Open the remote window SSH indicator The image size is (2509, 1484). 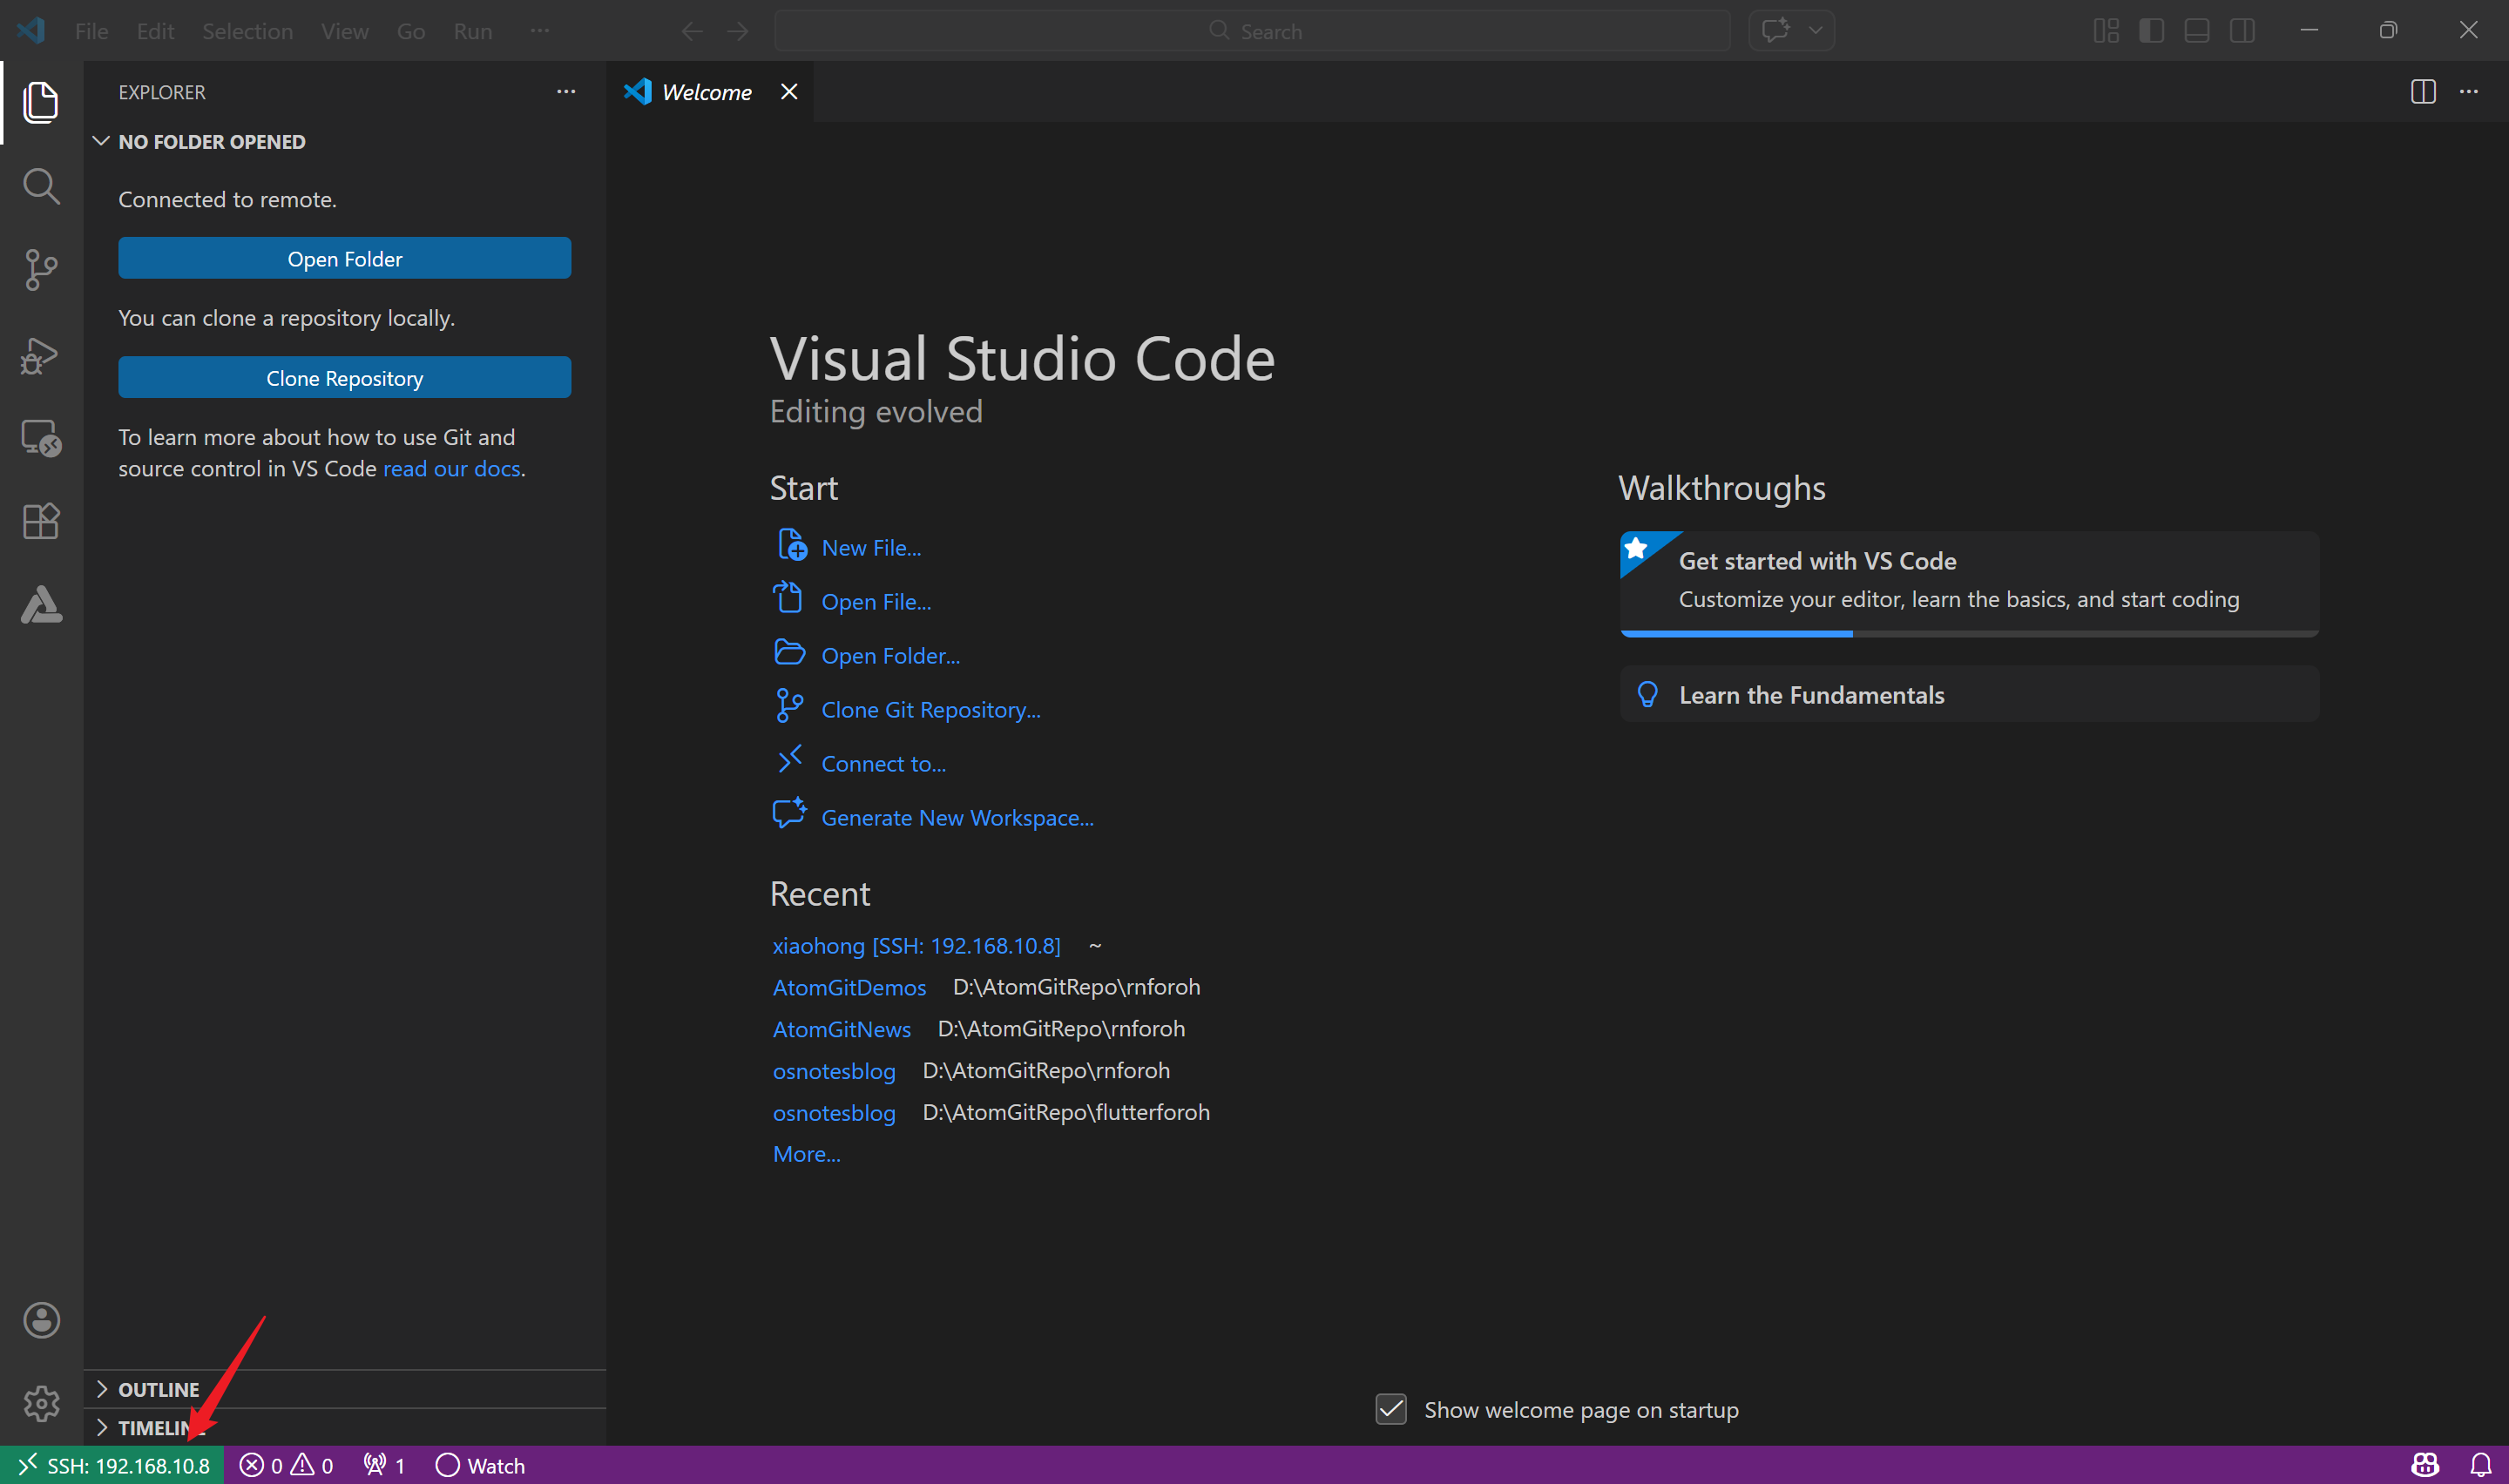pos(112,1465)
